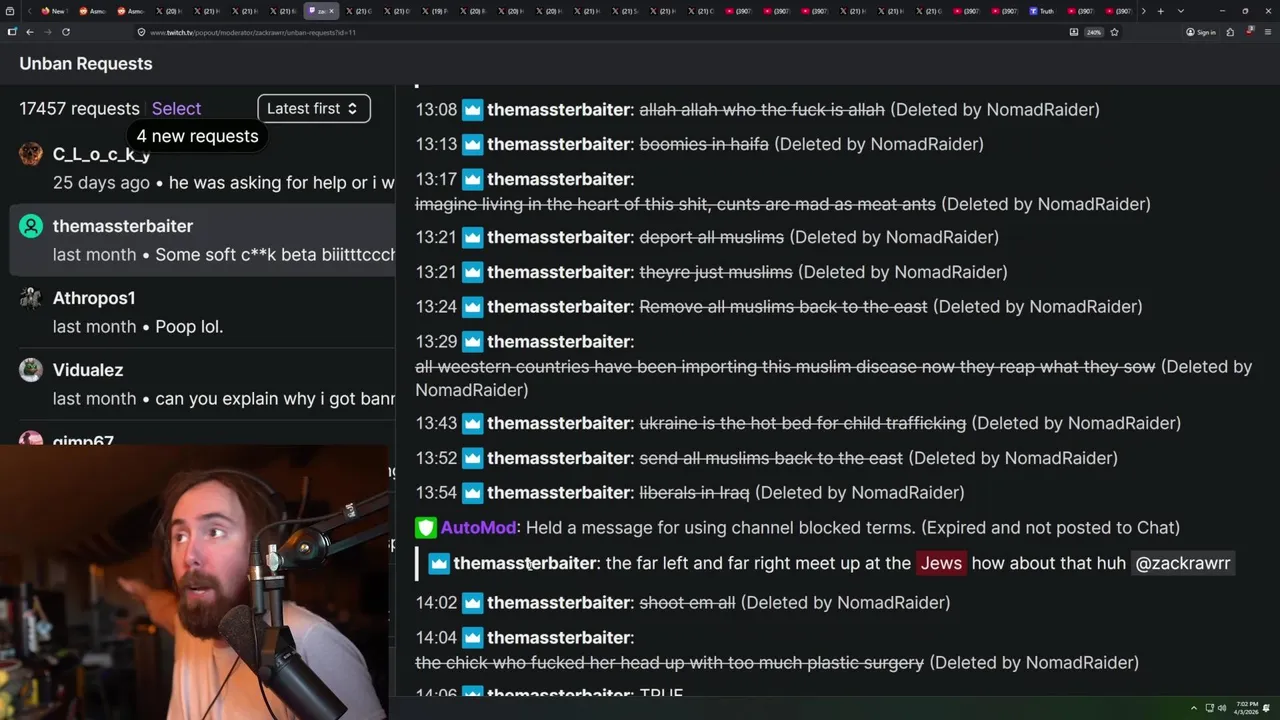Go back with the browser back arrow
The height and width of the screenshot is (720, 1280).
pyautogui.click(x=30, y=32)
